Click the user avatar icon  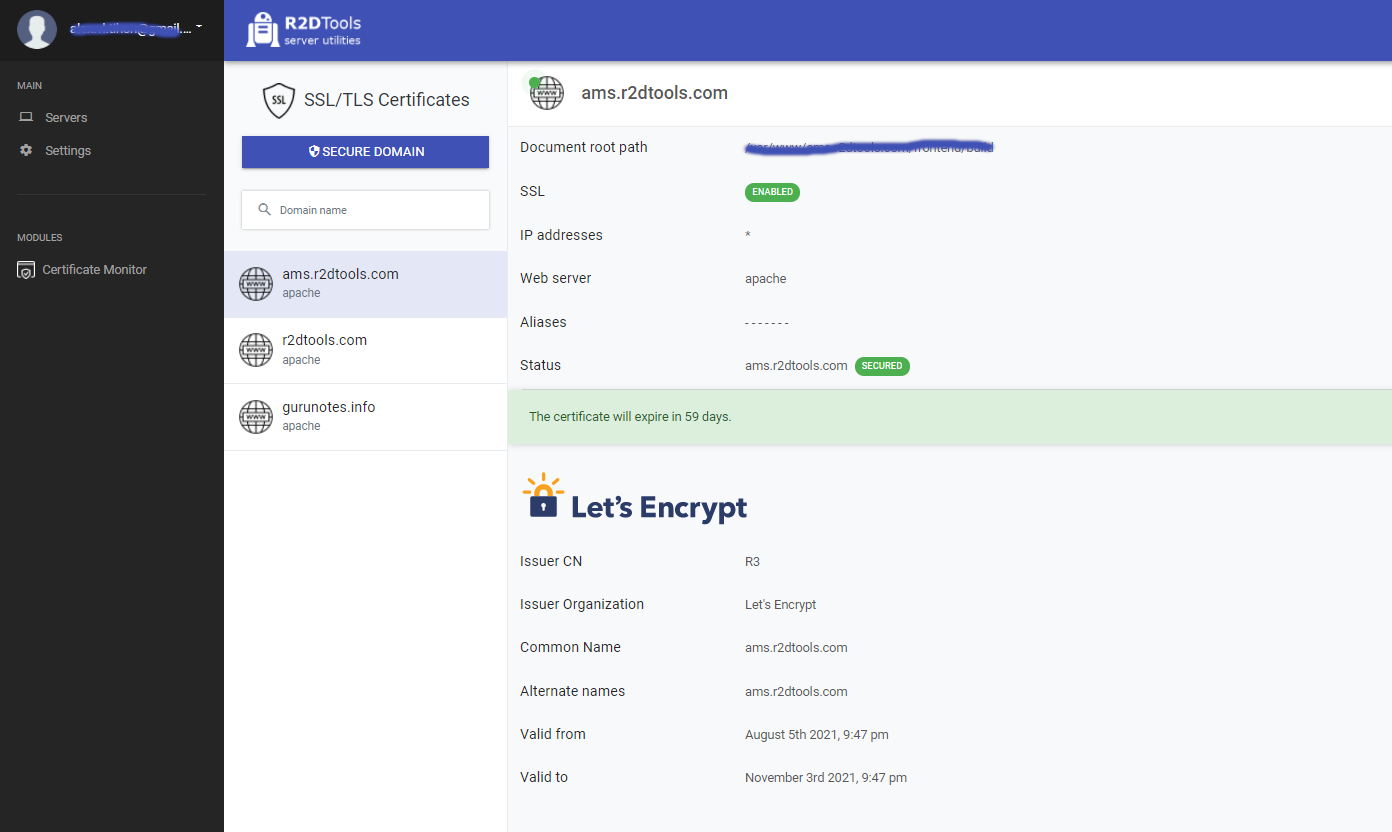click(x=37, y=30)
